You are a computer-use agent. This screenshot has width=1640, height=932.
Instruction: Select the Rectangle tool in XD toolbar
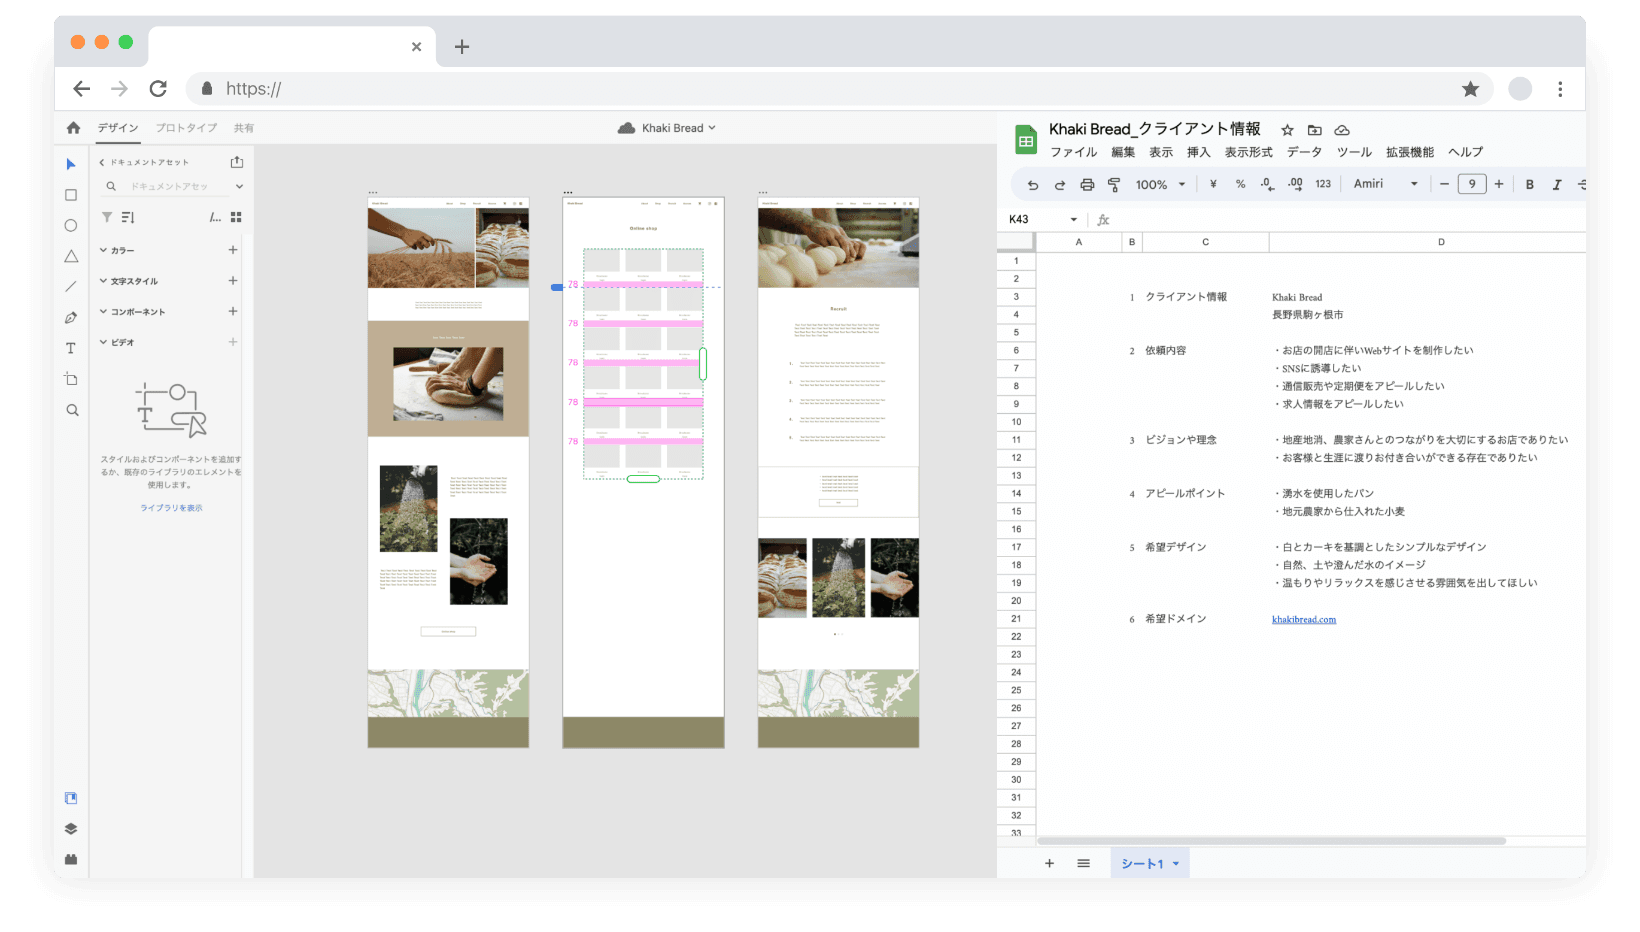pyautogui.click(x=71, y=195)
